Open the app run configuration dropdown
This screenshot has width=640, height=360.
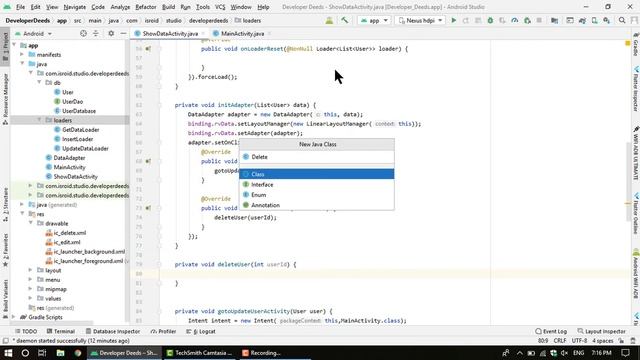click(x=374, y=20)
